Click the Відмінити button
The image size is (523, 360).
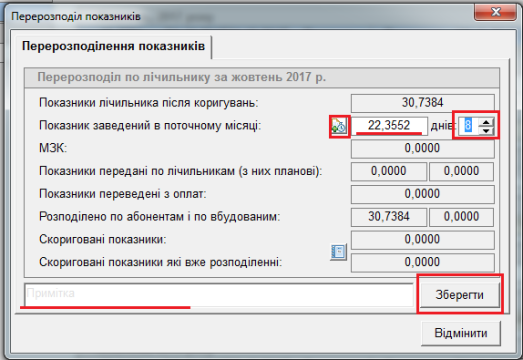(x=461, y=333)
